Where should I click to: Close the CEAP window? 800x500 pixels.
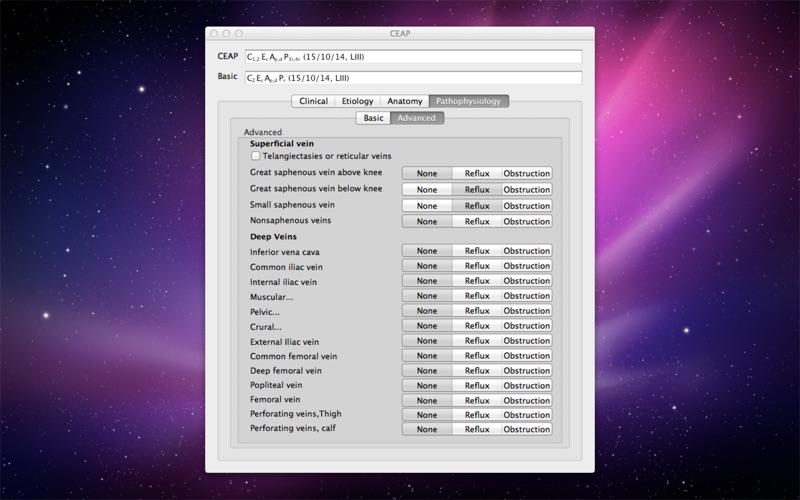[x=214, y=33]
